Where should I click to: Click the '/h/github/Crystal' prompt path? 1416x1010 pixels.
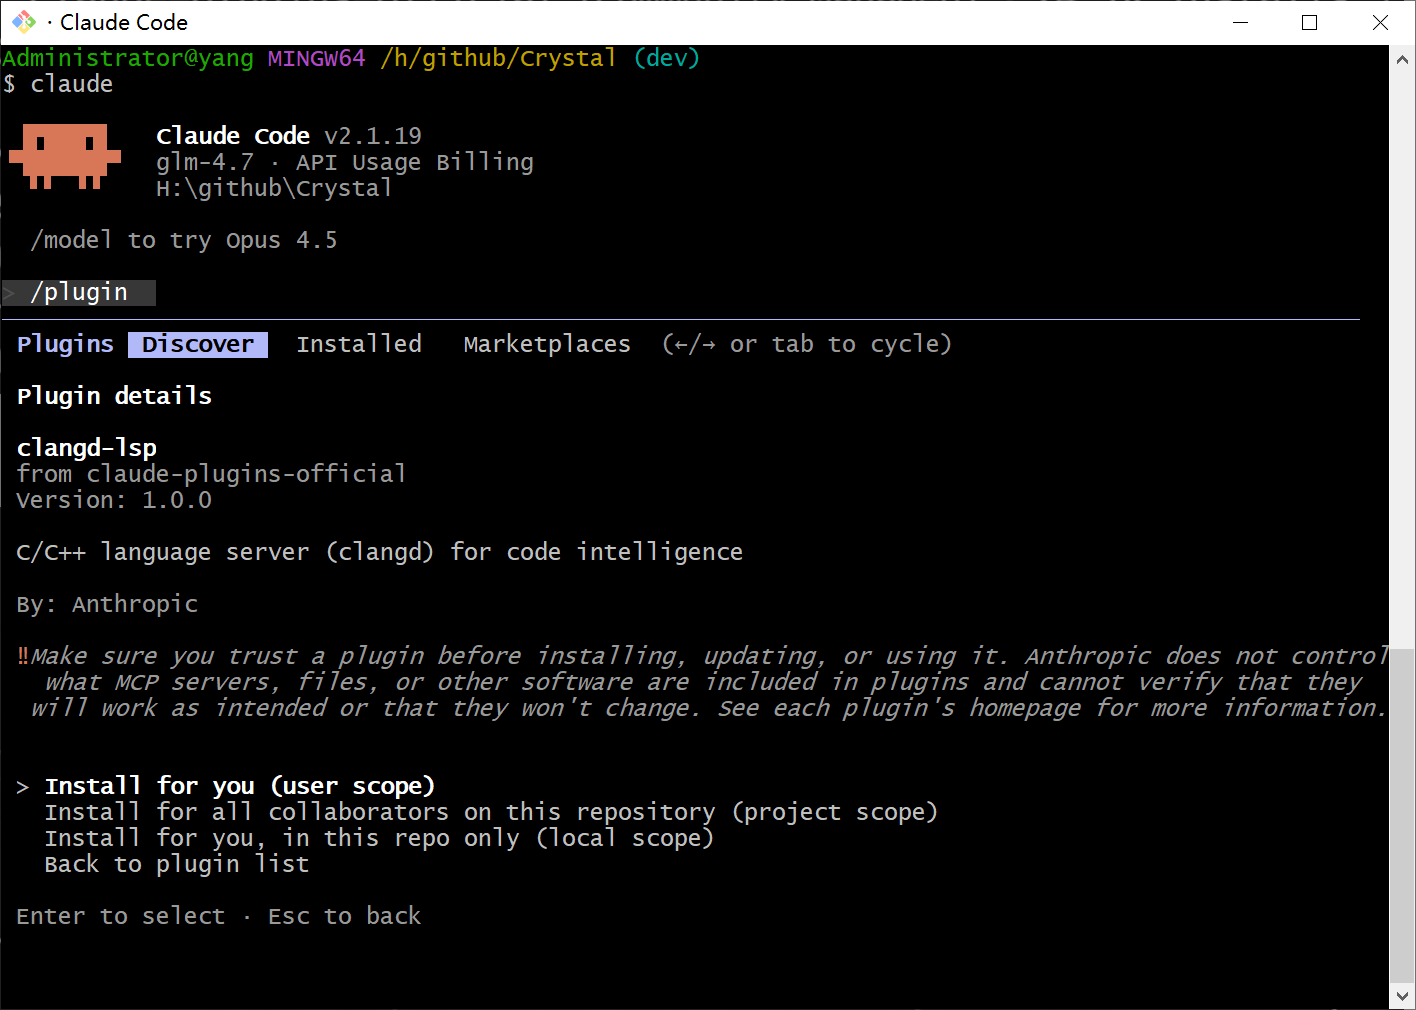499,58
